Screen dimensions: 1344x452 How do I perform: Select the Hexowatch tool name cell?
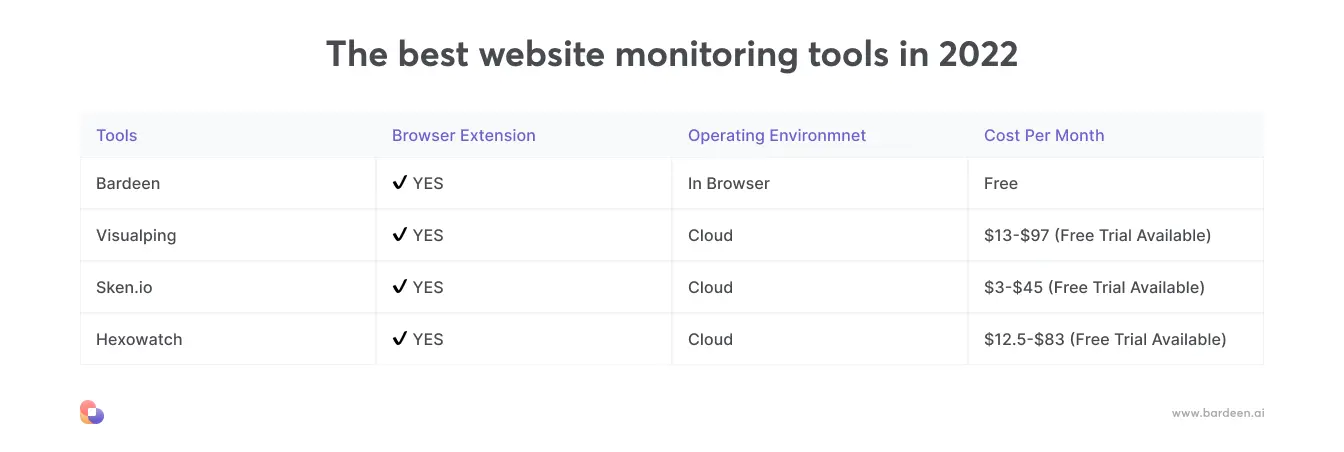pos(228,339)
